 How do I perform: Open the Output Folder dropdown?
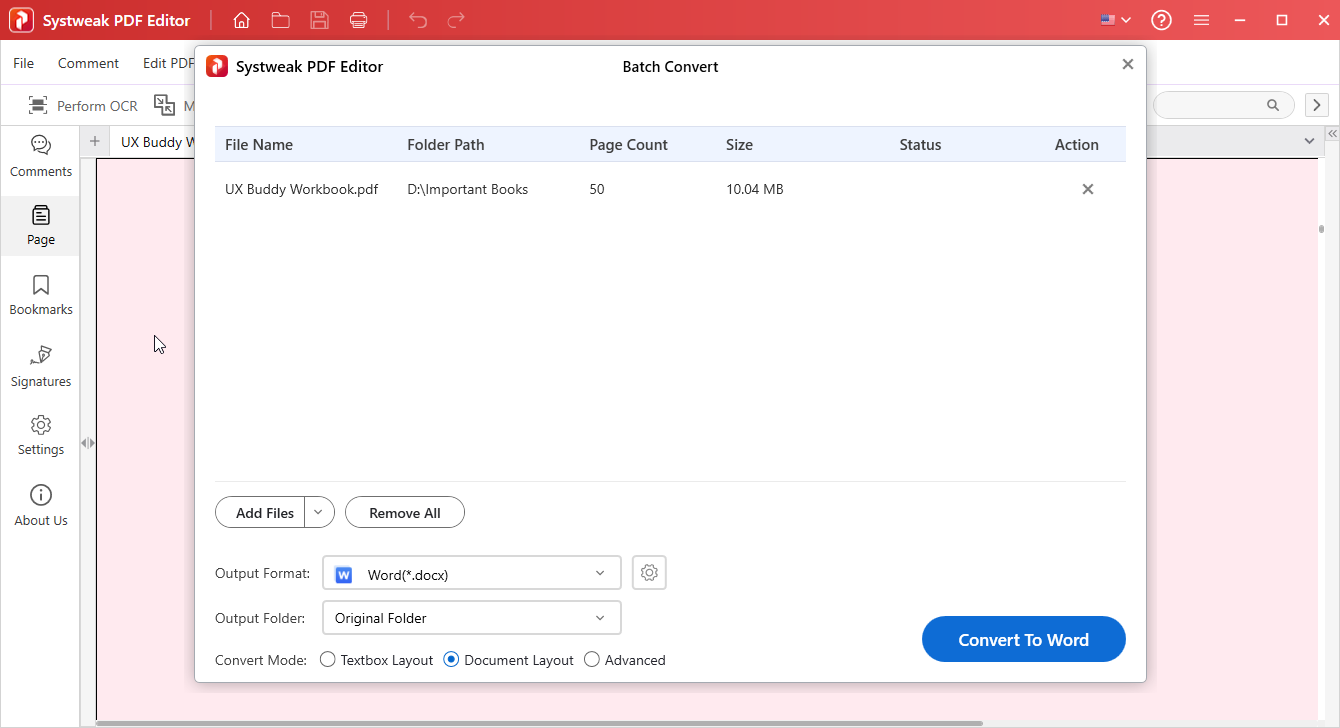pos(471,617)
